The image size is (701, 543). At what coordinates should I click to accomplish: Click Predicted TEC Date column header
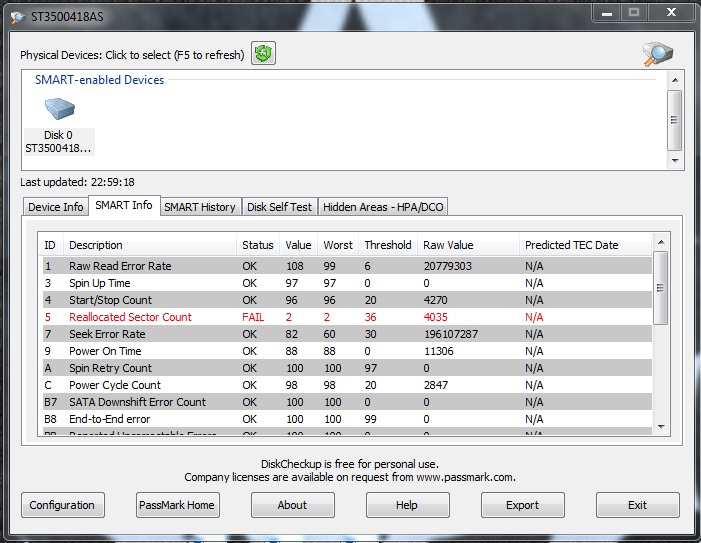pos(585,245)
